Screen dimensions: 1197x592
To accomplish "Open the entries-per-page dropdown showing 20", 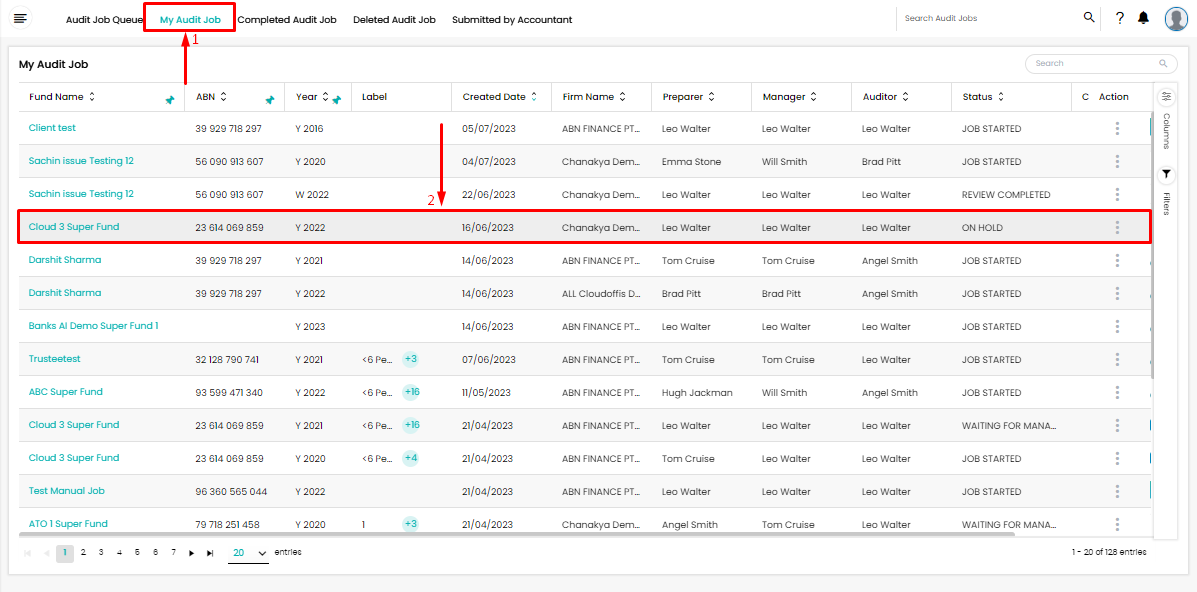I will coord(249,553).
